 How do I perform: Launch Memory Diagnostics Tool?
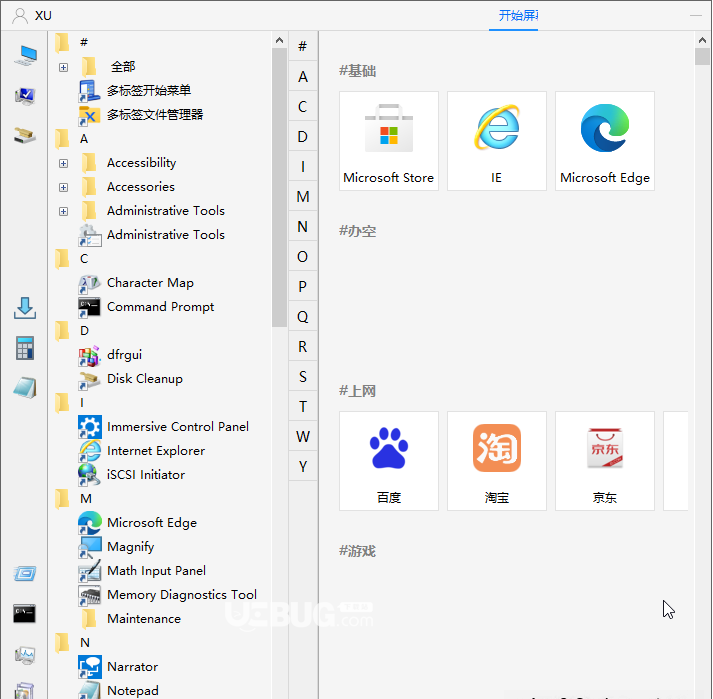(x=168, y=595)
